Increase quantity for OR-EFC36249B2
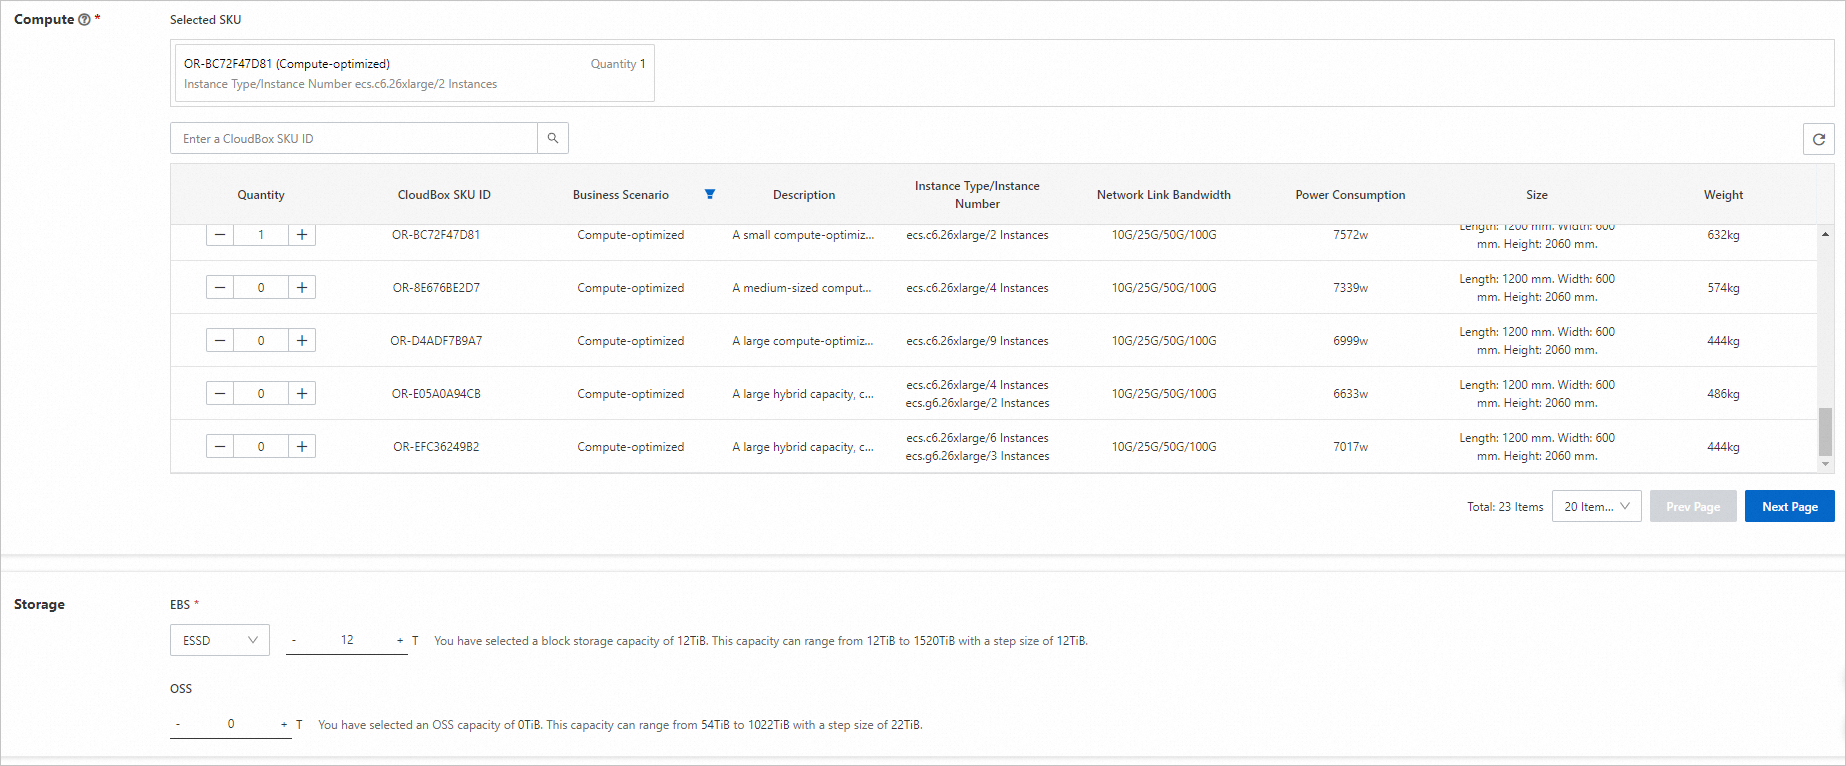Screen dimensions: 1846x766 pyautogui.click(x=302, y=447)
